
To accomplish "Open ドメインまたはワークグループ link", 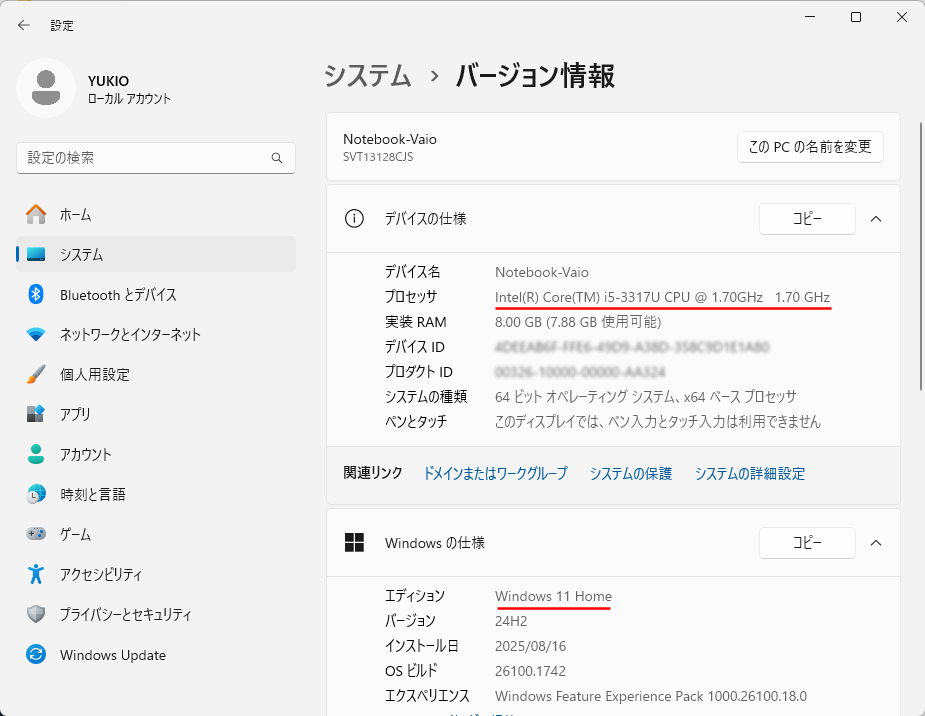I will point(495,473).
